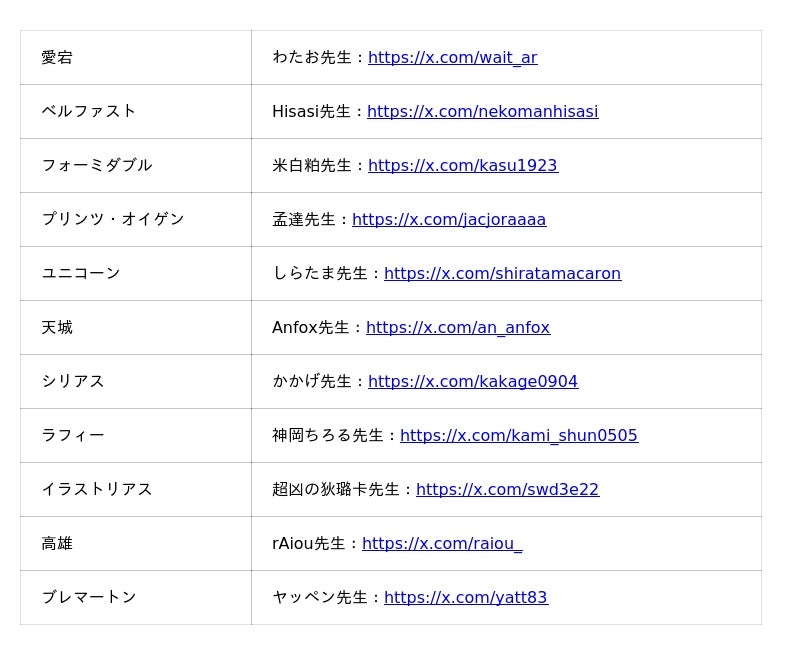Follow the kami_shun0505 profile link
The image size is (800, 655).
(518, 436)
